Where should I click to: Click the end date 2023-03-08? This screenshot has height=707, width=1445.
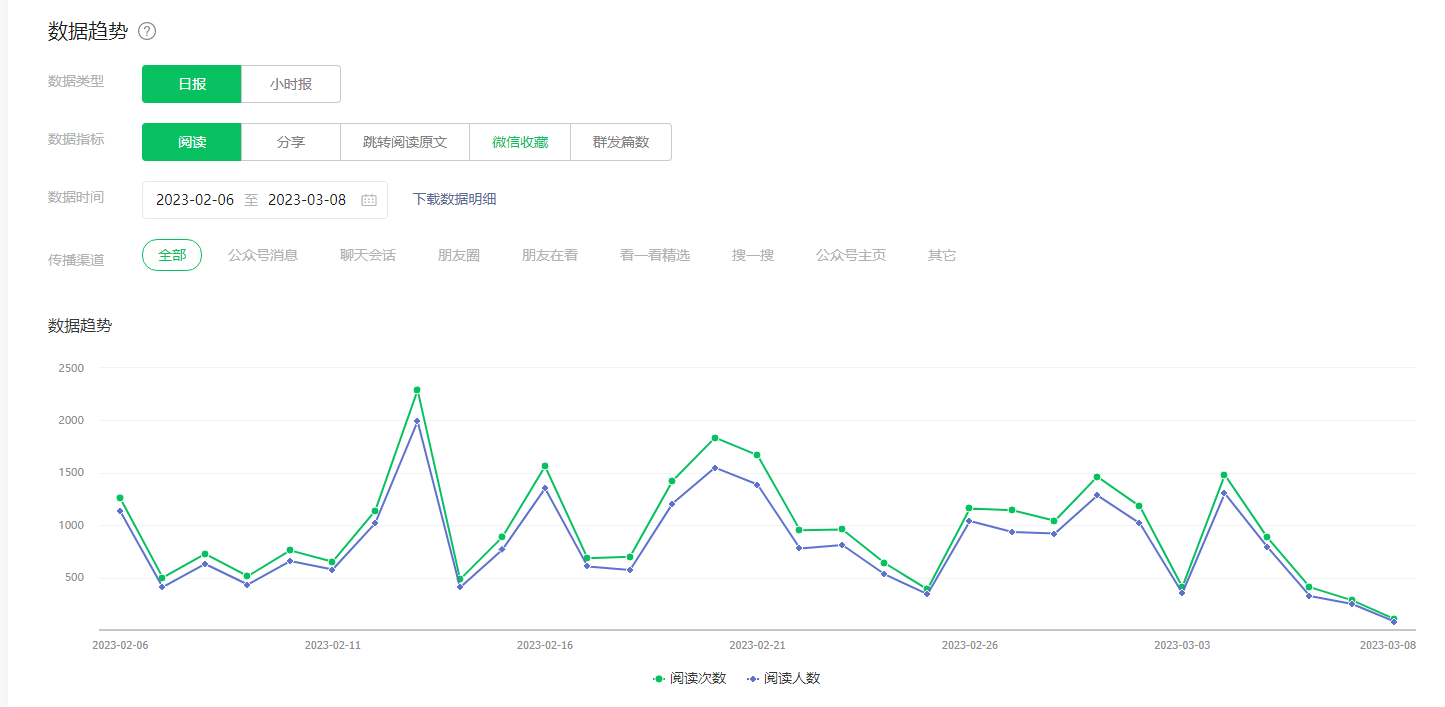pyautogui.click(x=307, y=200)
